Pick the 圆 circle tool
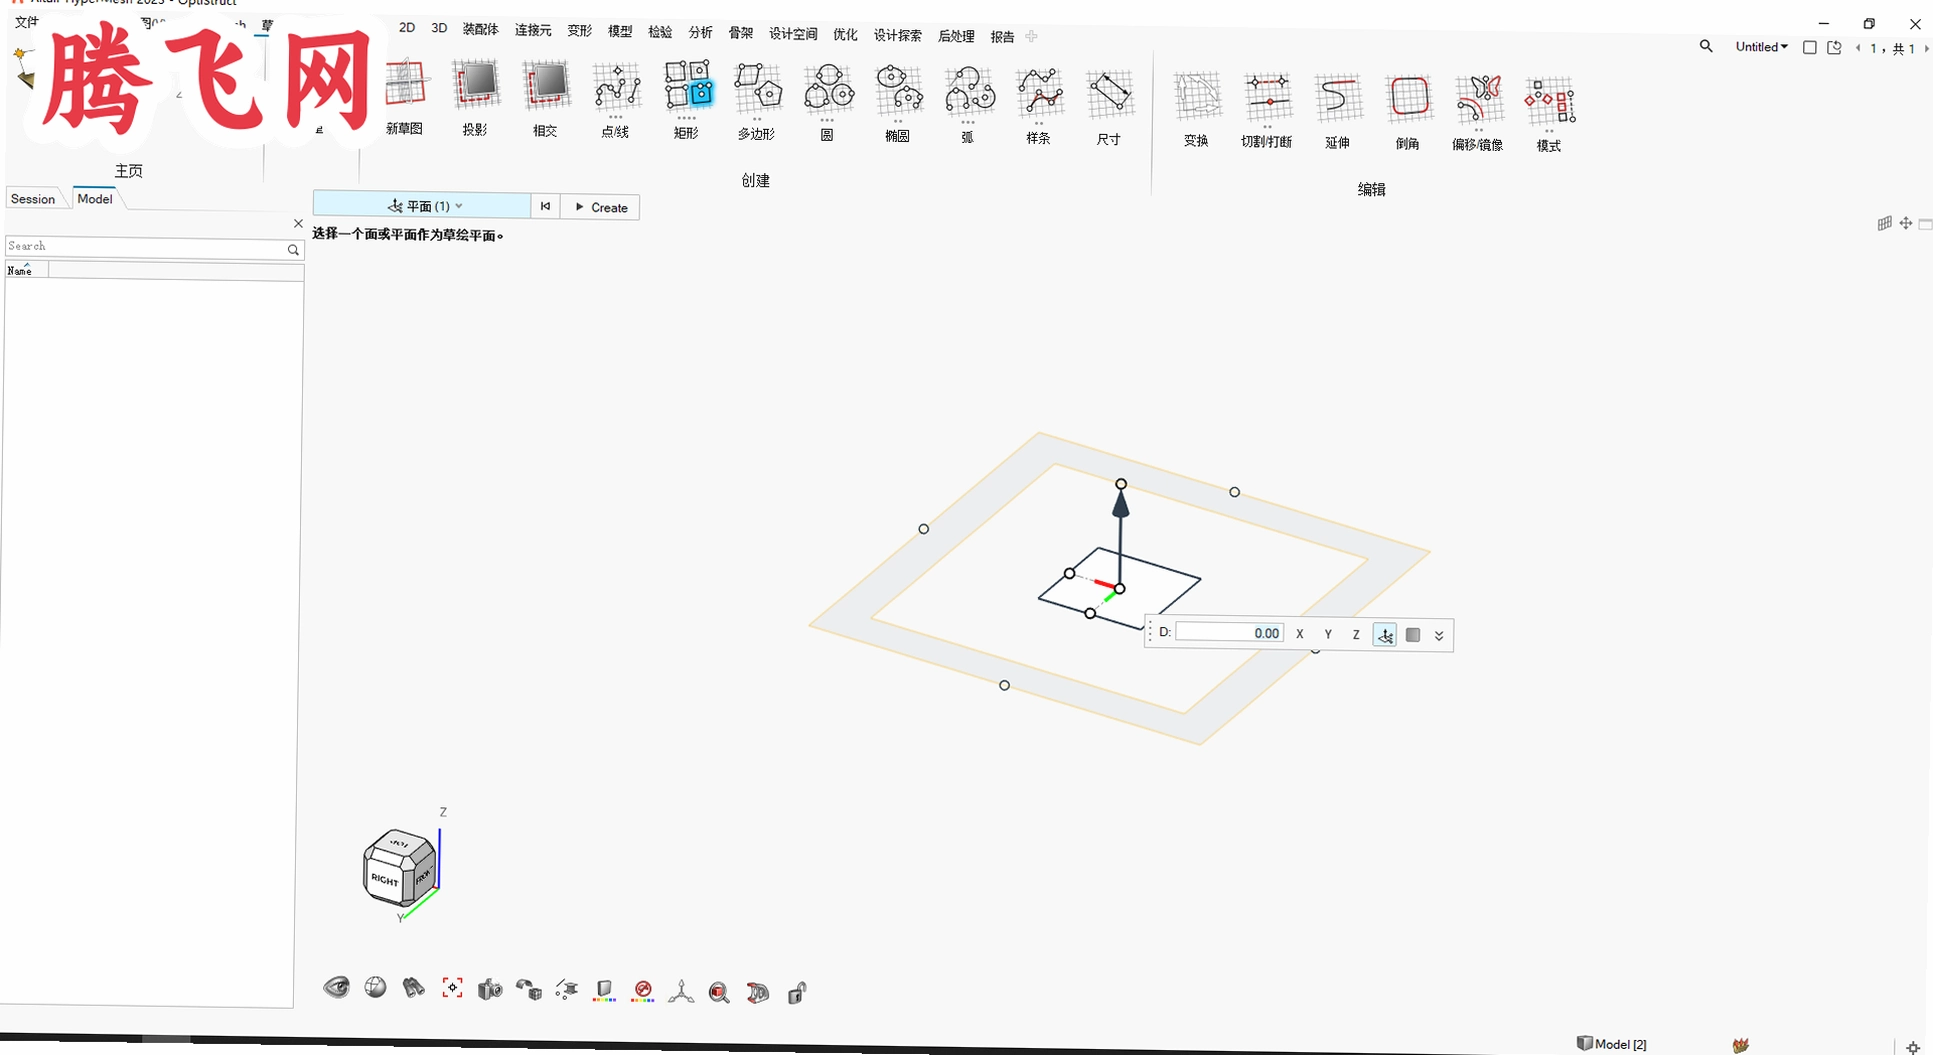Image resolution: width=1933 pixels, height=1055 pixels. 828,102
